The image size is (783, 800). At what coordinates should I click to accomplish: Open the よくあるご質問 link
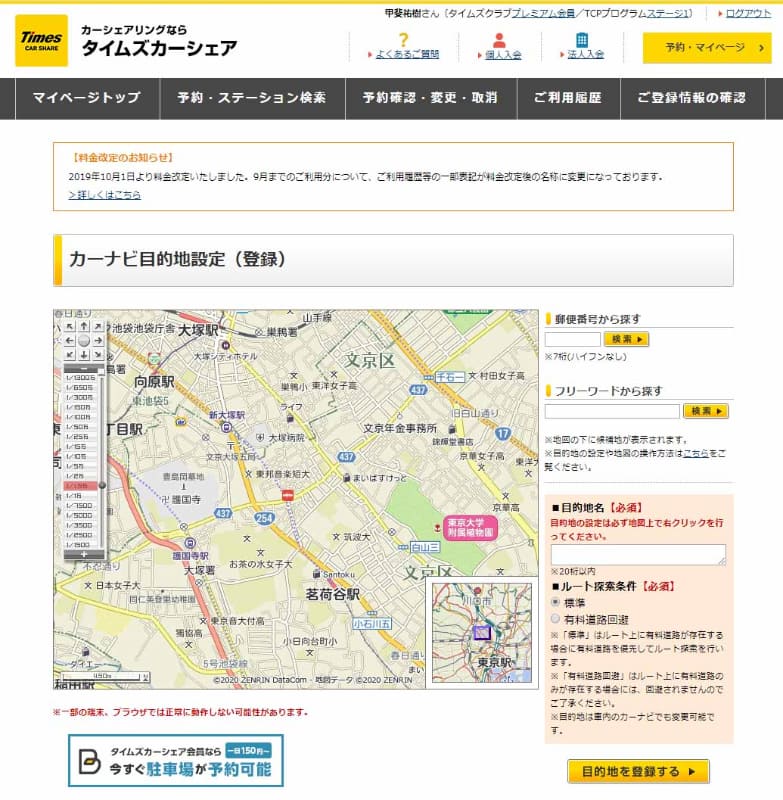coord(407,54)
